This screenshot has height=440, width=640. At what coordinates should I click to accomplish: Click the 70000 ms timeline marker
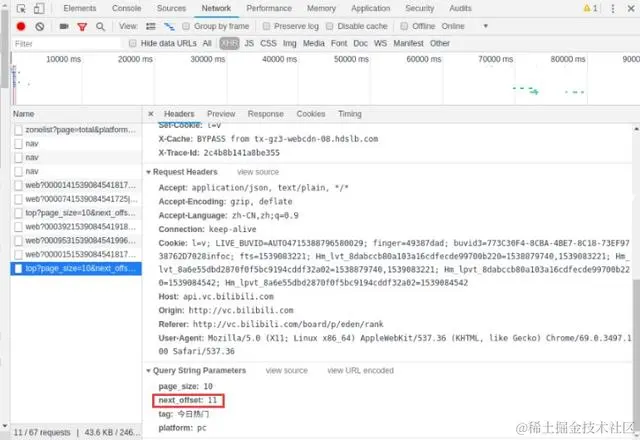(x=496, y=59)
